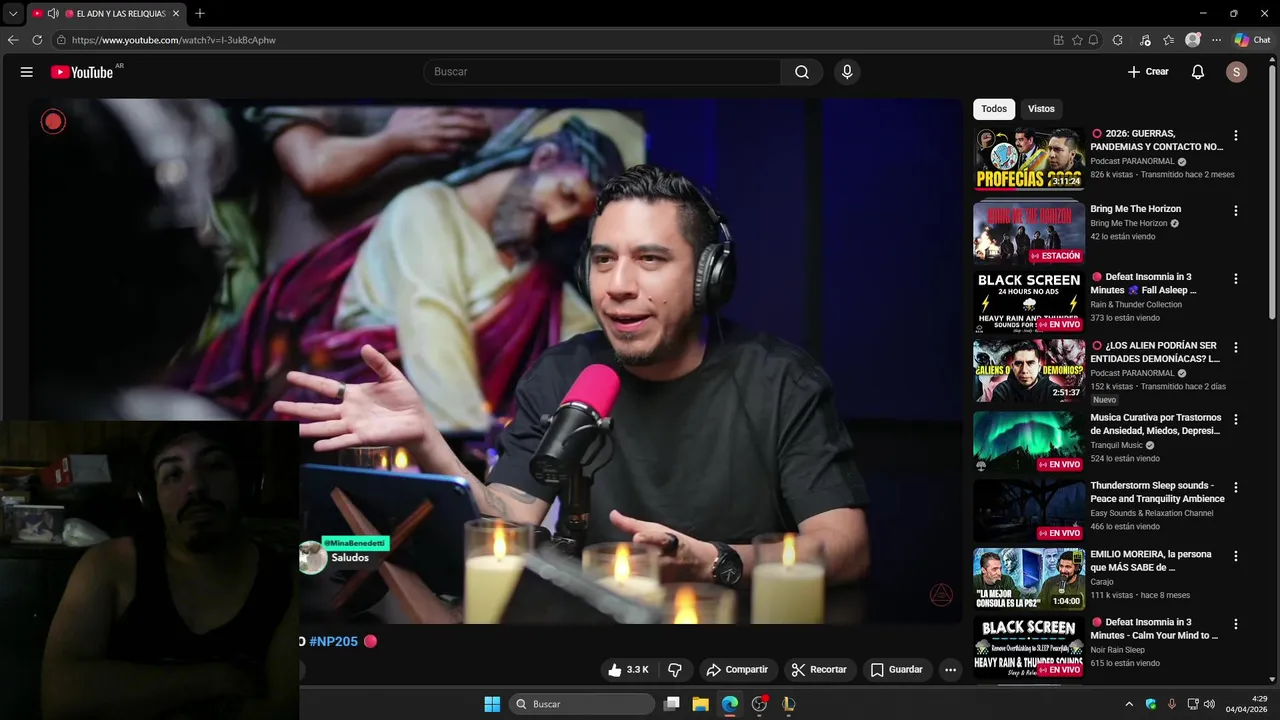This screenshot has height=720, width=1280.
Task: Dislike the video with thumbs down
Action: click(675, 670)
